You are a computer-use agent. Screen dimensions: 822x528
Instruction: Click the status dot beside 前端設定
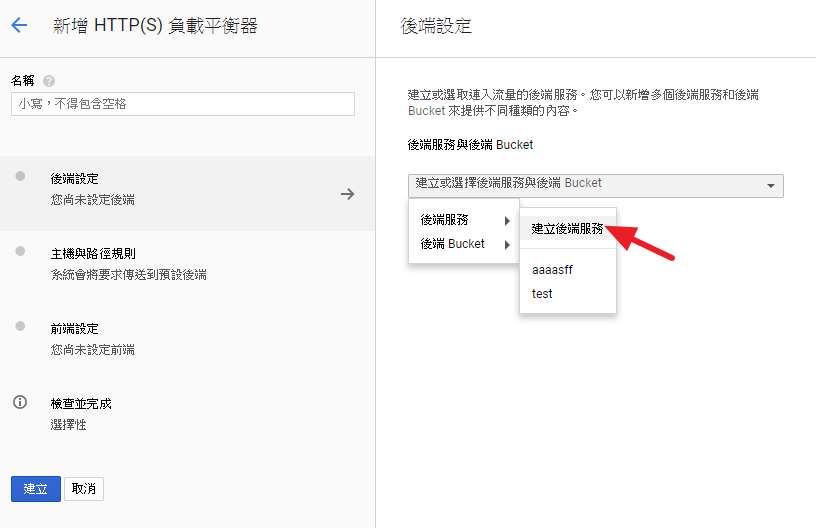(19, 327)
